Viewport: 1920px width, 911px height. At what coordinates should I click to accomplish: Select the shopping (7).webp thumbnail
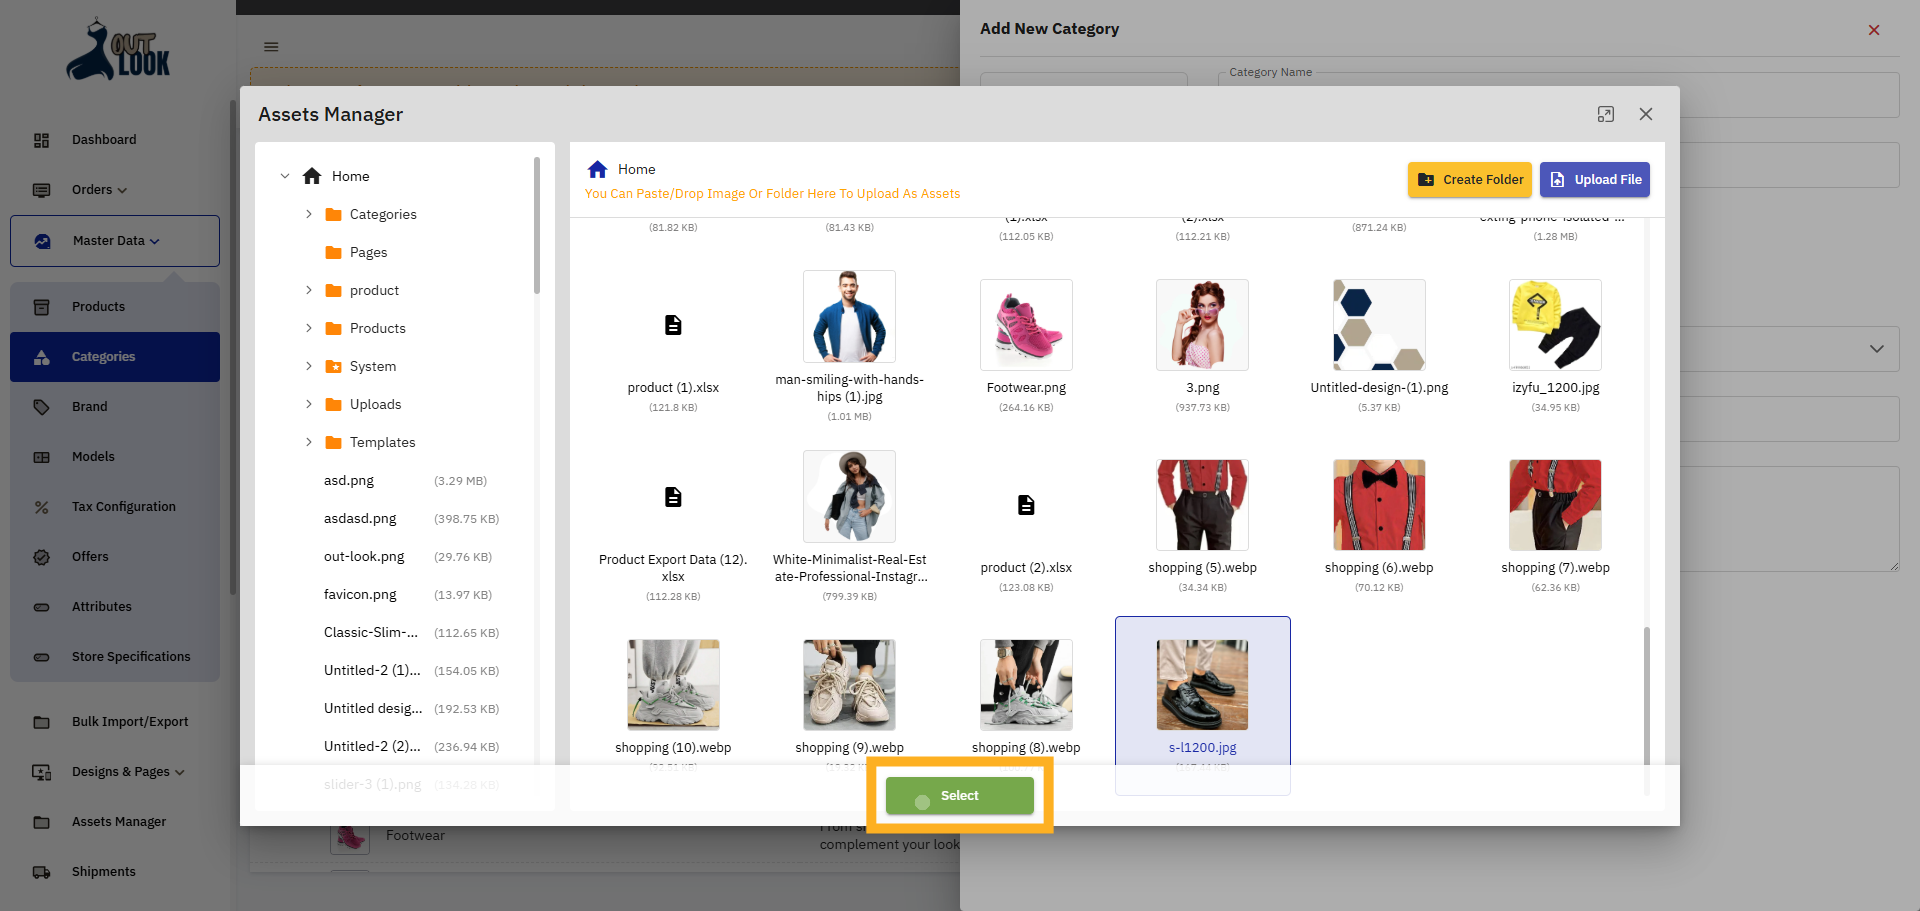[1555, 505]
